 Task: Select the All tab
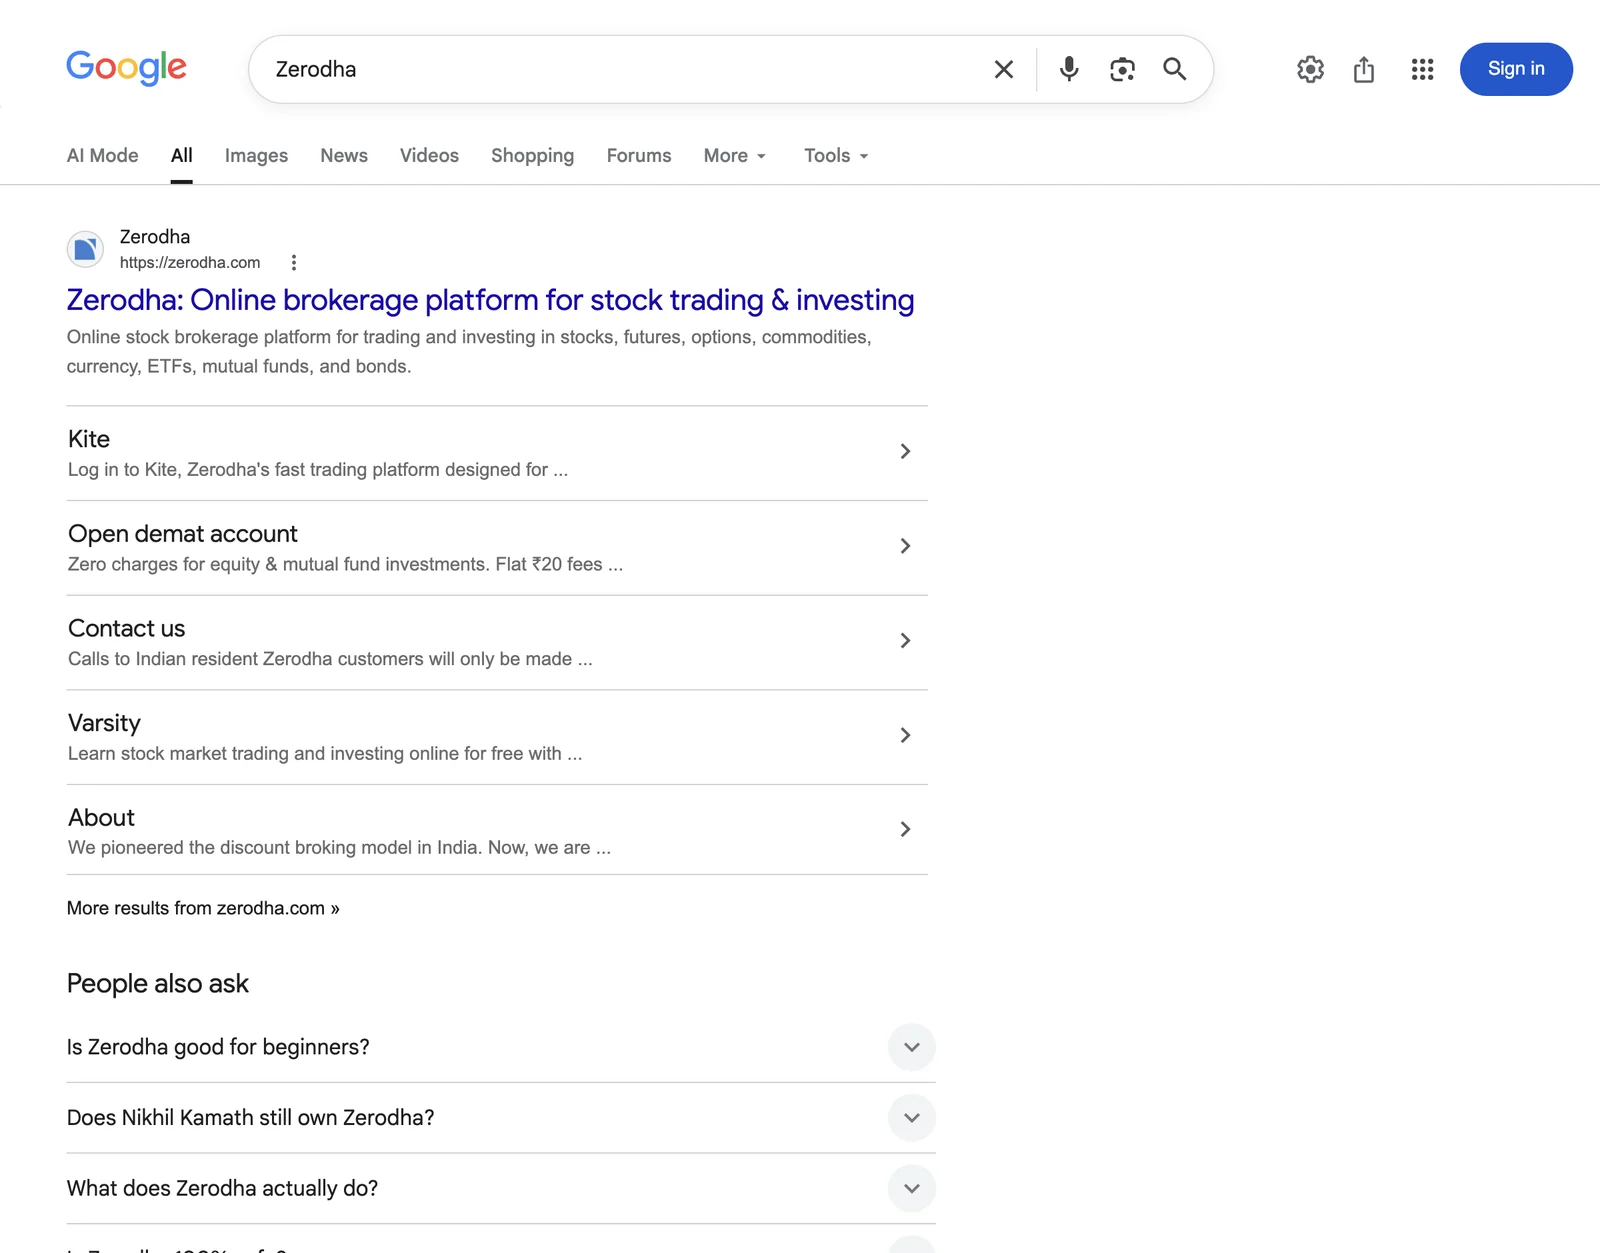click(181, 155)
